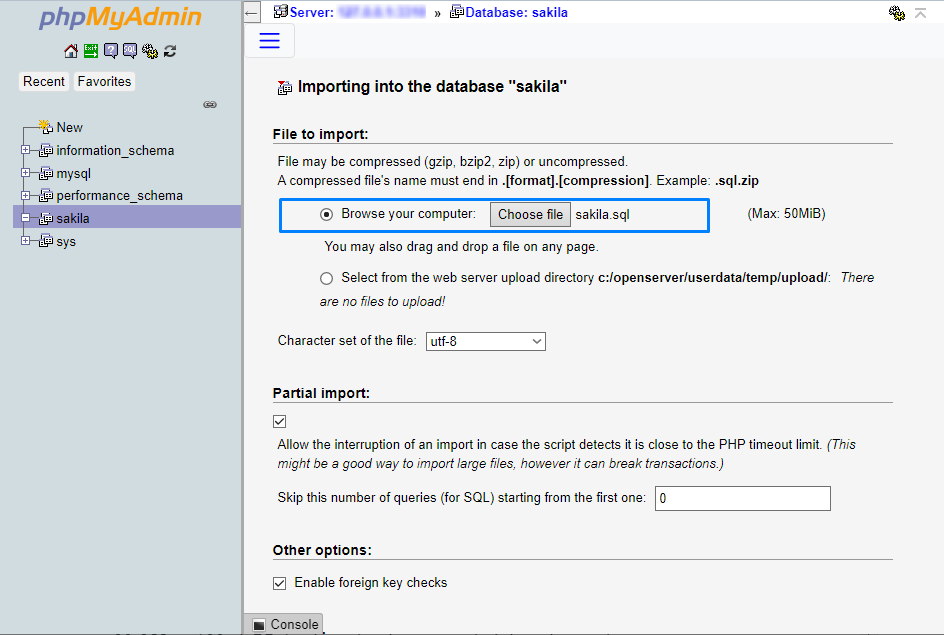Open the hamburger menu above the import page
The image size is (944, 635).
point(269,41)
